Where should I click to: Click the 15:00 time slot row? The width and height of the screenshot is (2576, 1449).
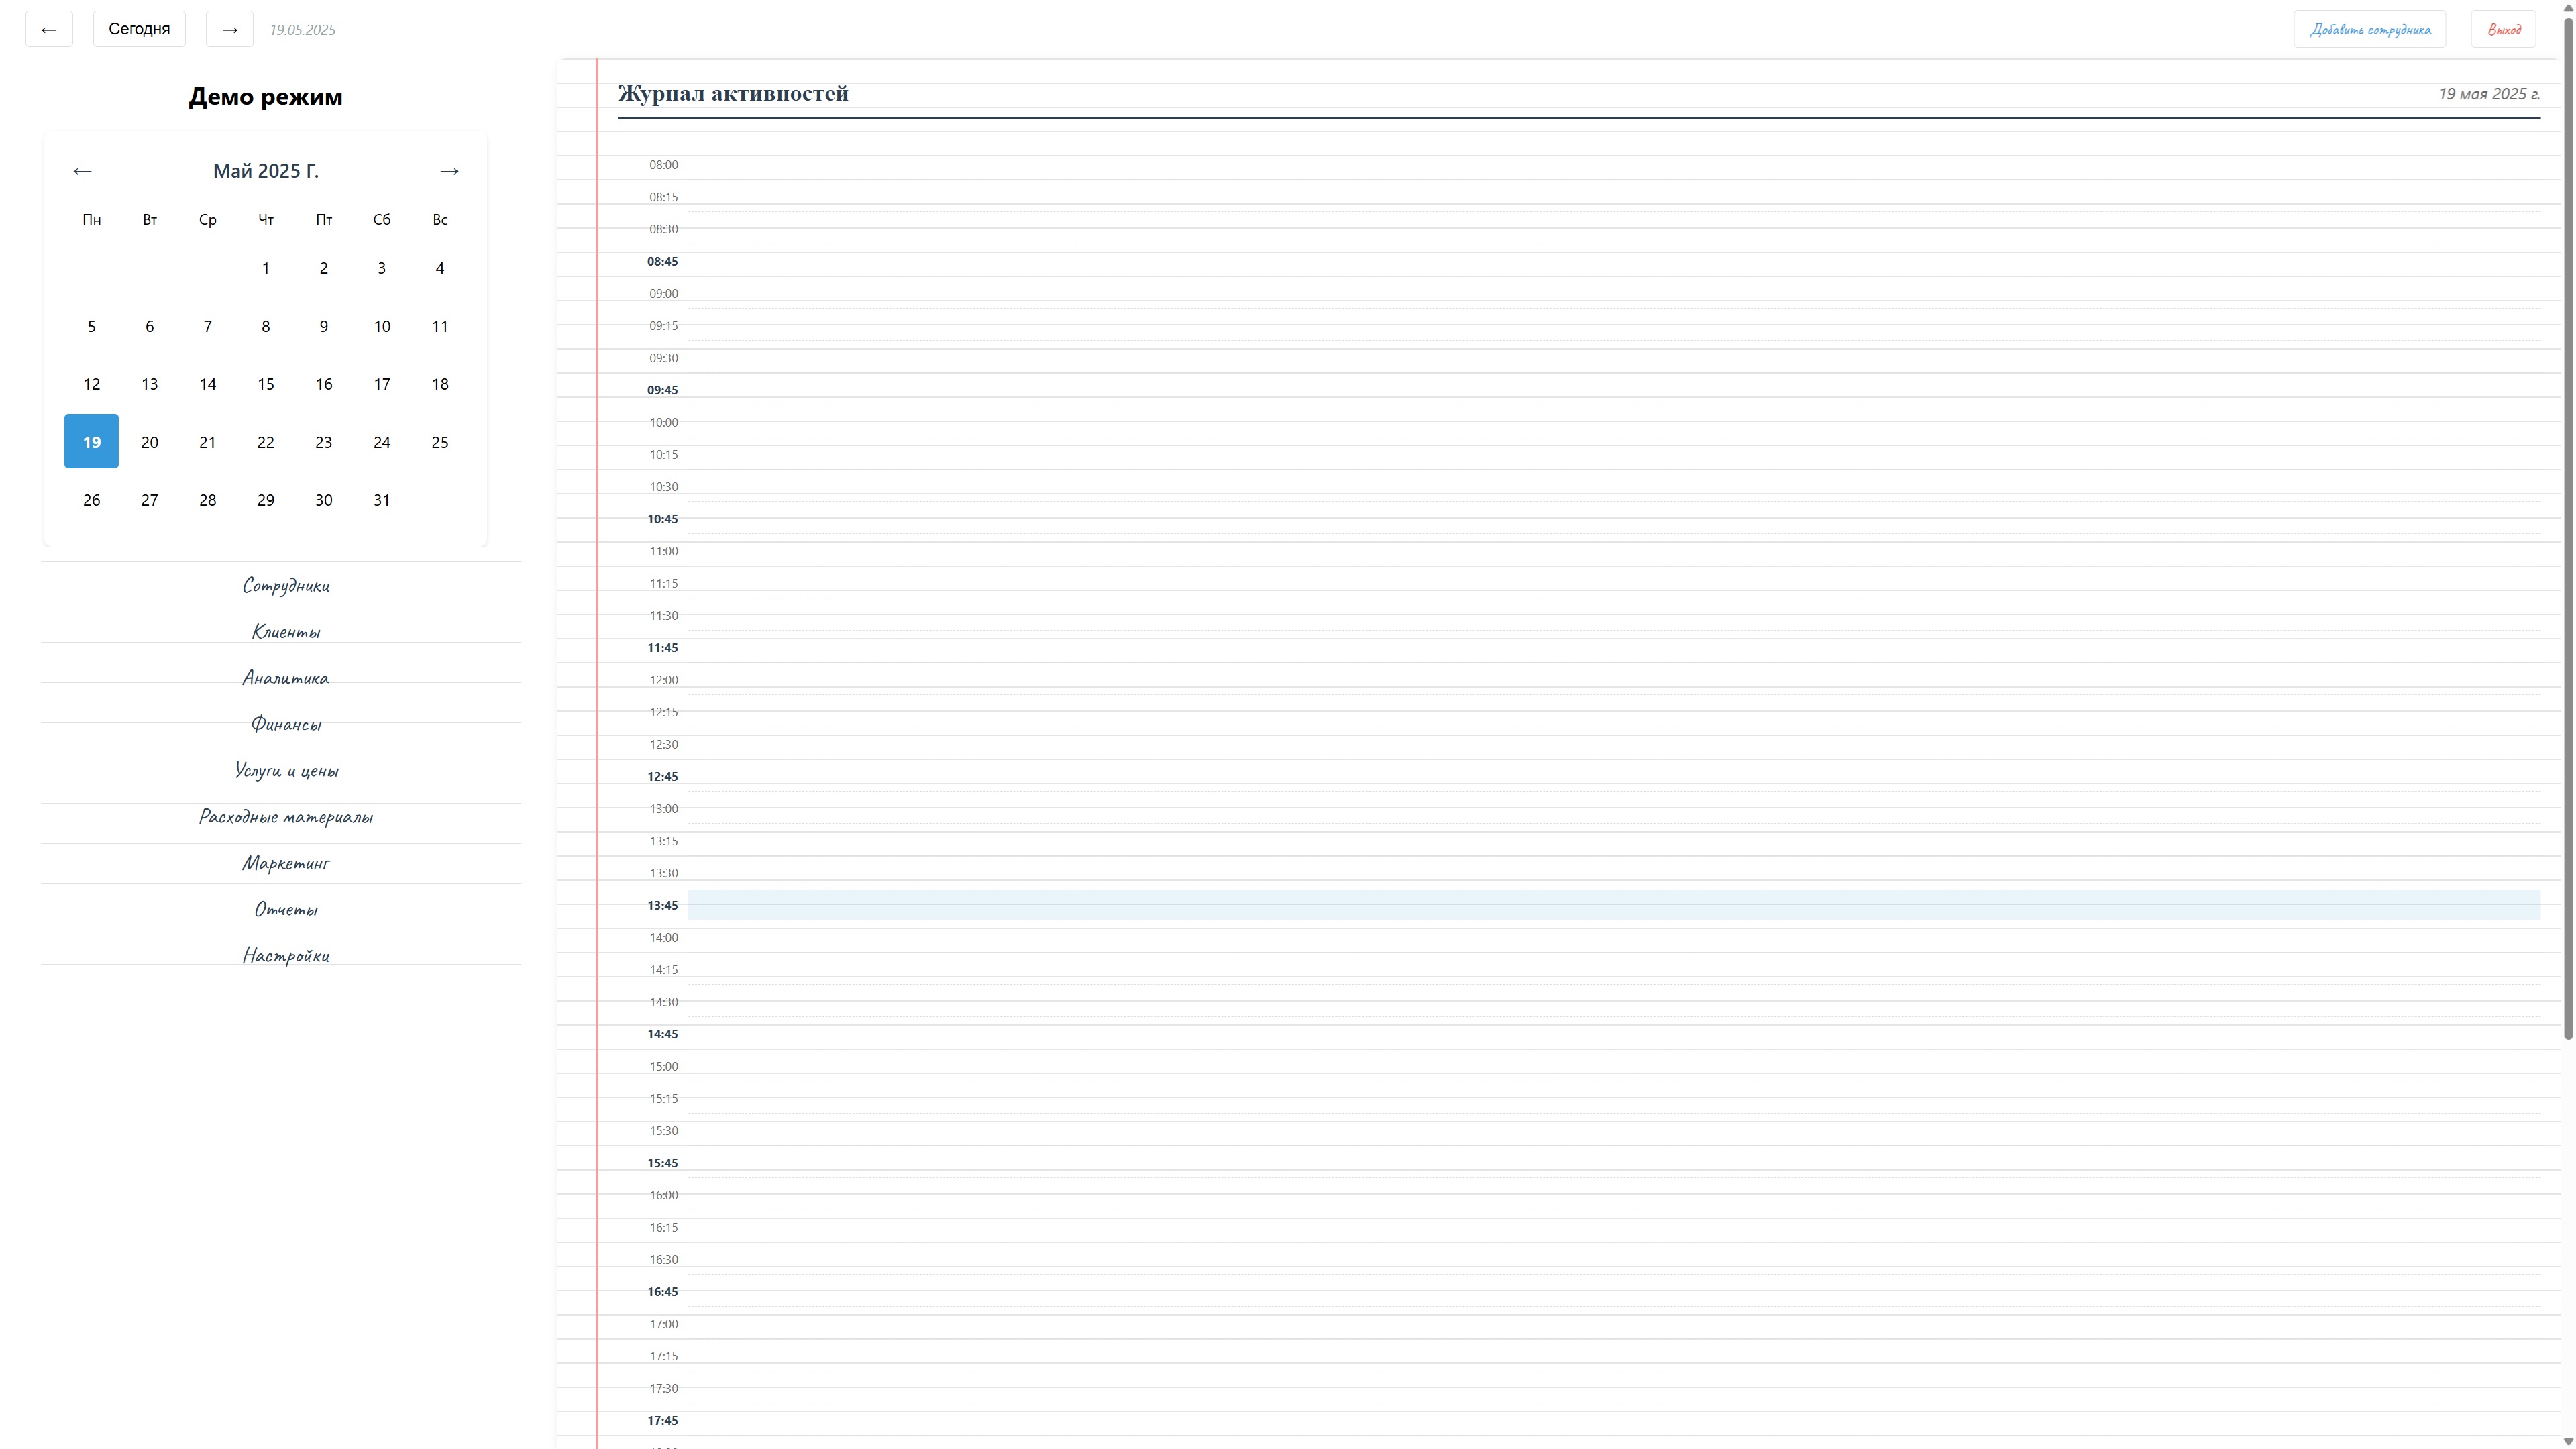coord(1613,1066)
